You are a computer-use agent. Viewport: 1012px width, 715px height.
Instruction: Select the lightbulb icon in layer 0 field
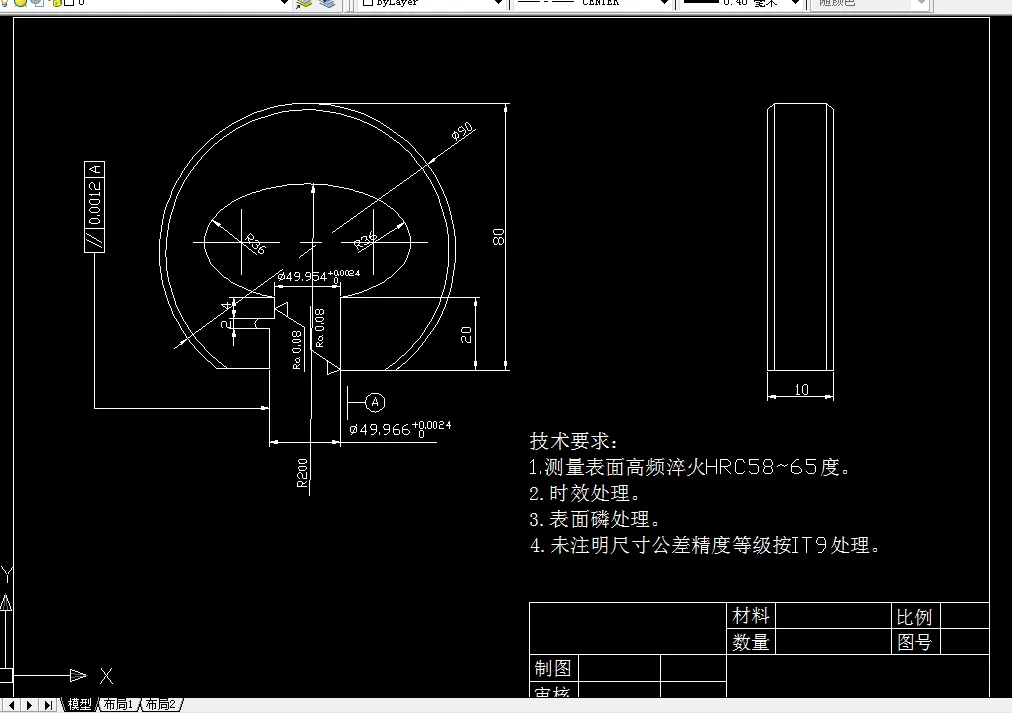coord(5,5)
